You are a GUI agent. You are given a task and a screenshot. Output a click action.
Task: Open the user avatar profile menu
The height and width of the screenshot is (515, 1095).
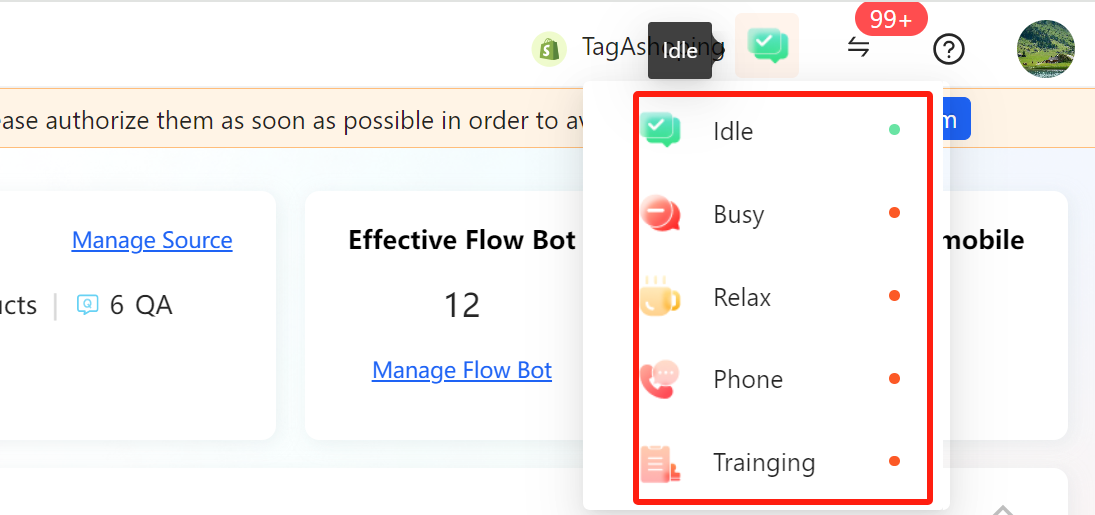point(1045,48)
